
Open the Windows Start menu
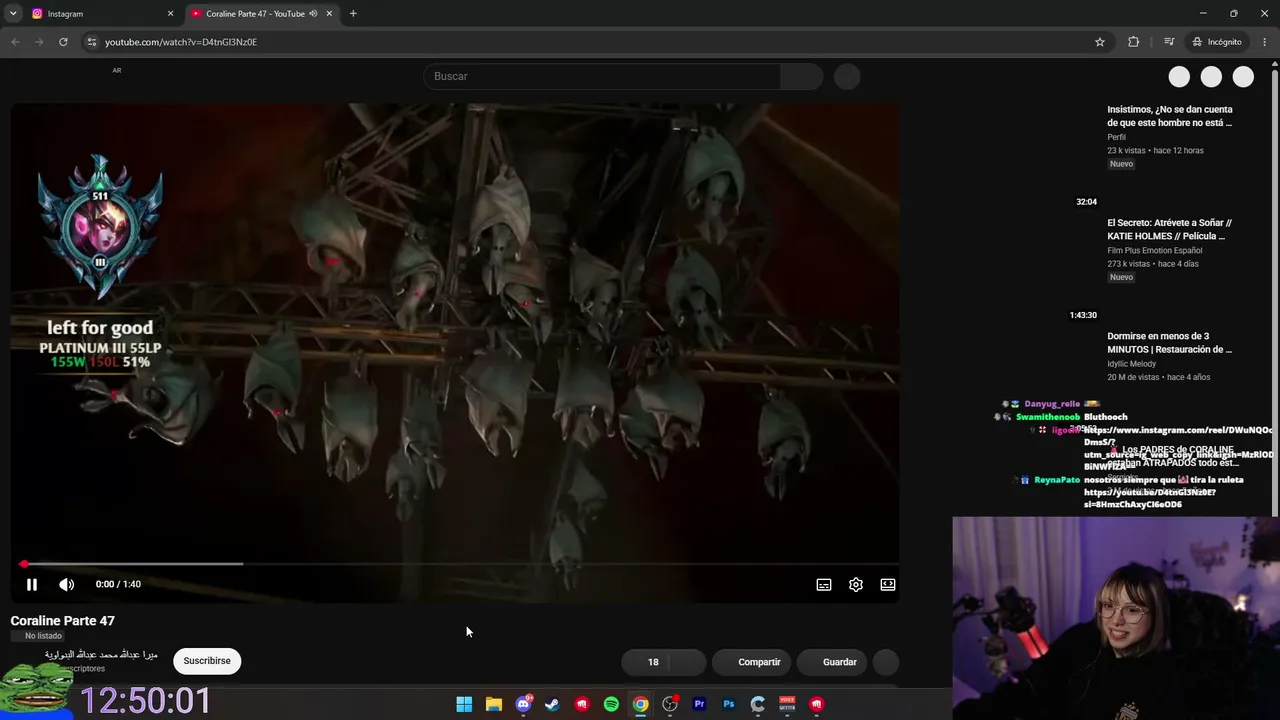point(464,704)
